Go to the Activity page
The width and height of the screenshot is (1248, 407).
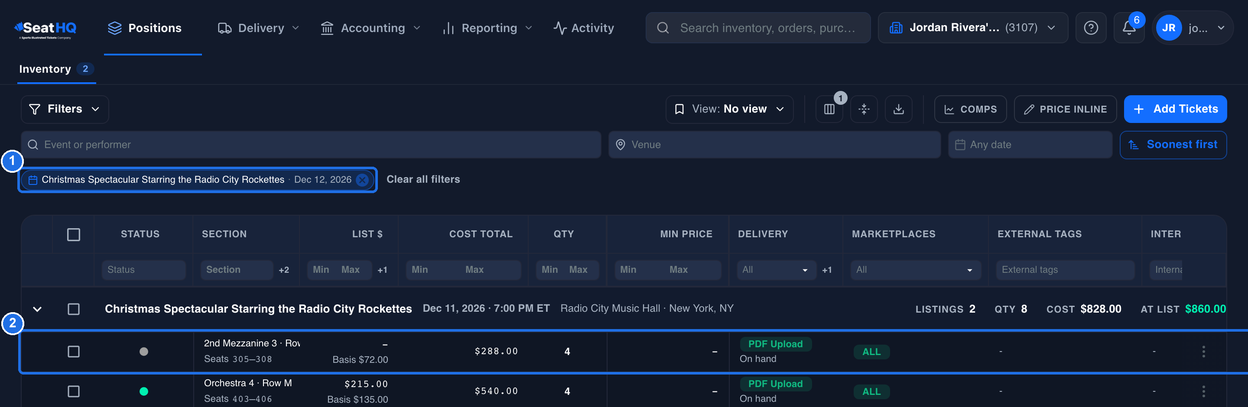point(584,28)
